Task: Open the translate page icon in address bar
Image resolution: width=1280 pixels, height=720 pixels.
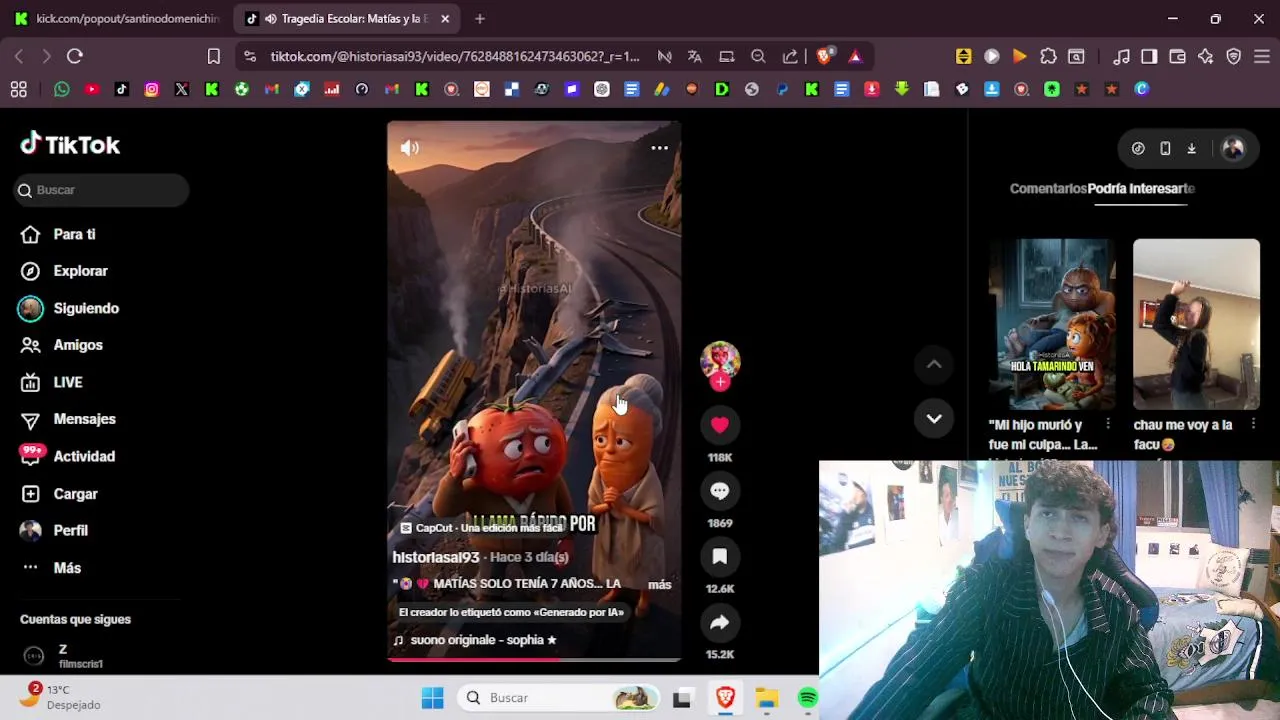Action: [x=695, y=56]
